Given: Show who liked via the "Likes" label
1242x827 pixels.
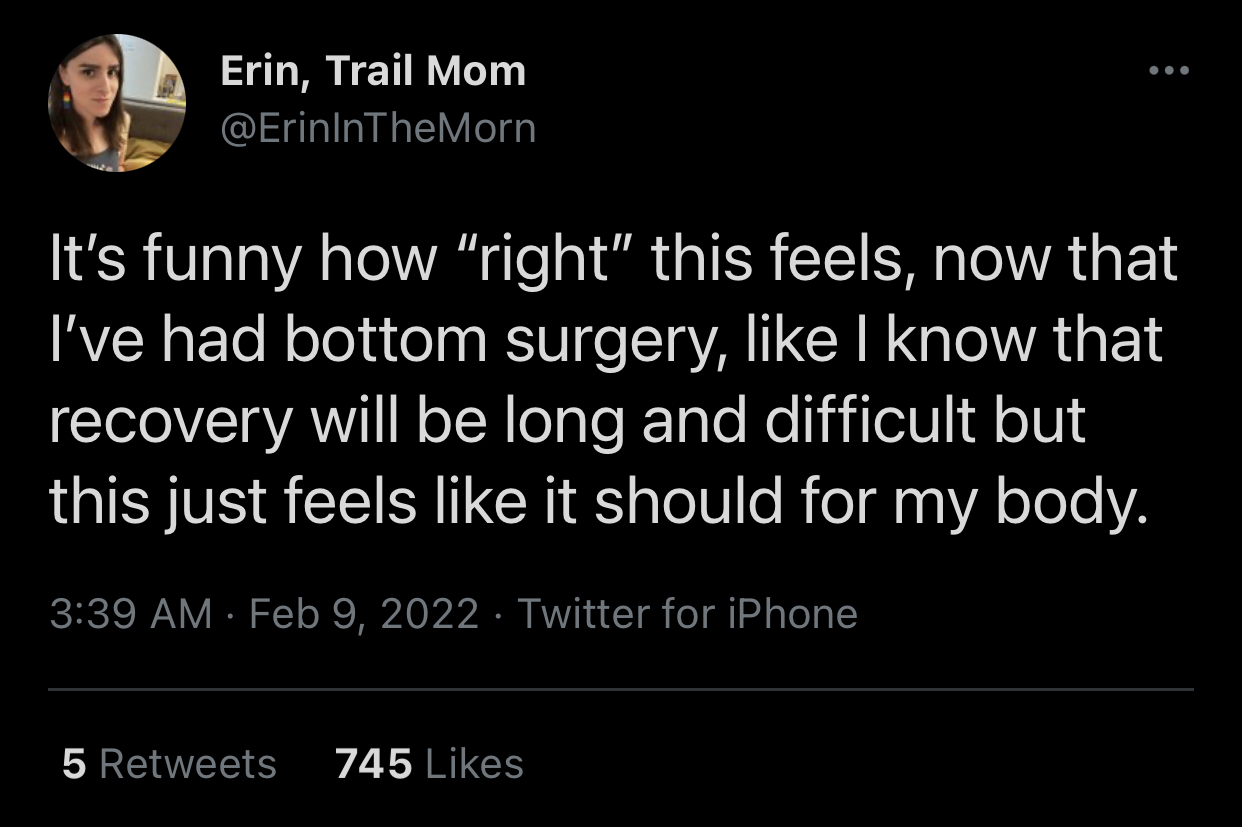Looking at the screenshot, I should point(474,764).
